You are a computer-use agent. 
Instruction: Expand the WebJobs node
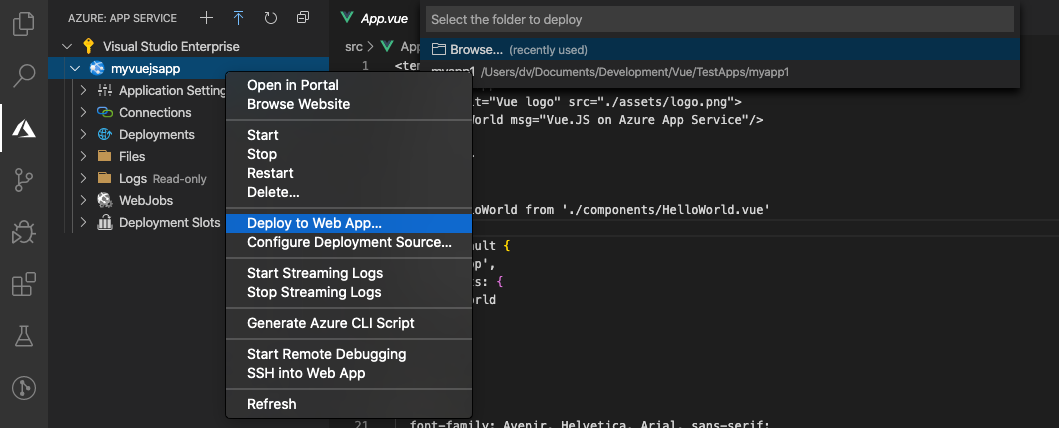83,200
